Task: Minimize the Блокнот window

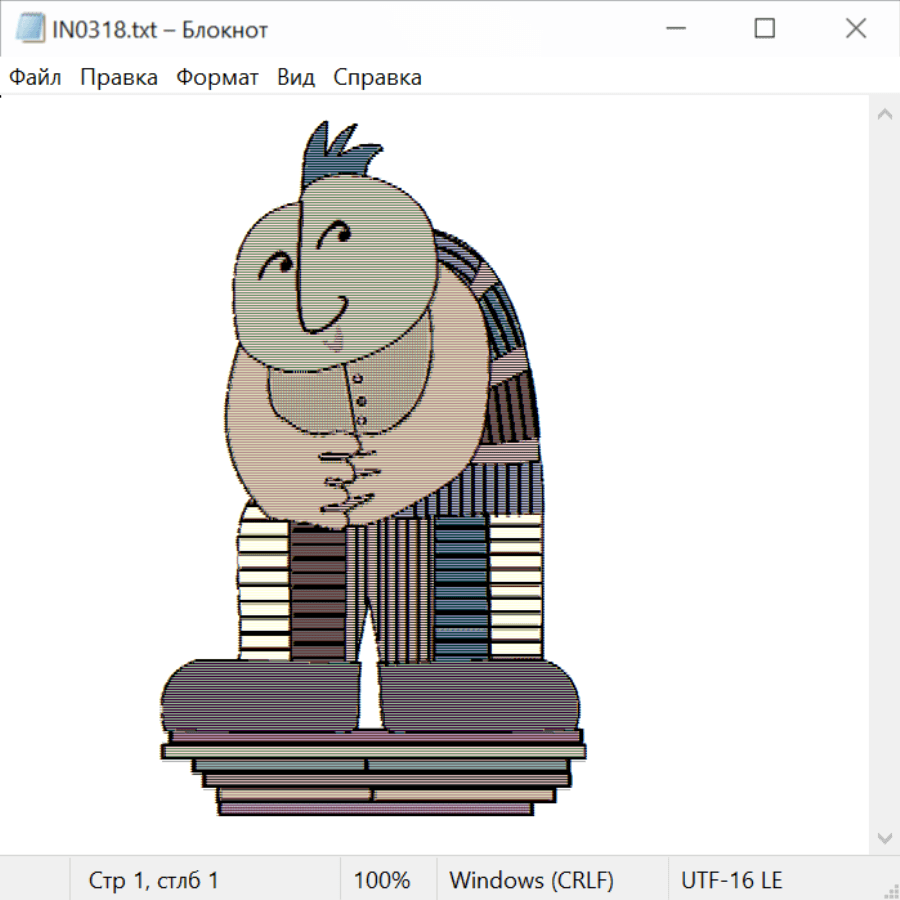Action: [x=673, y=29]
